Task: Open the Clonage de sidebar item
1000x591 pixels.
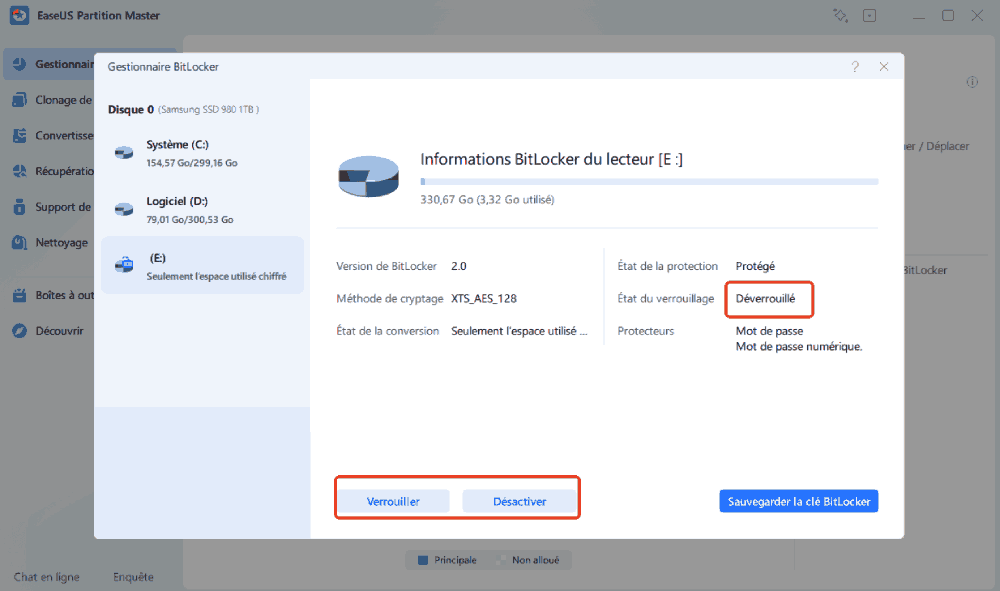Action: pyautogui.click(x=49, y=99)
